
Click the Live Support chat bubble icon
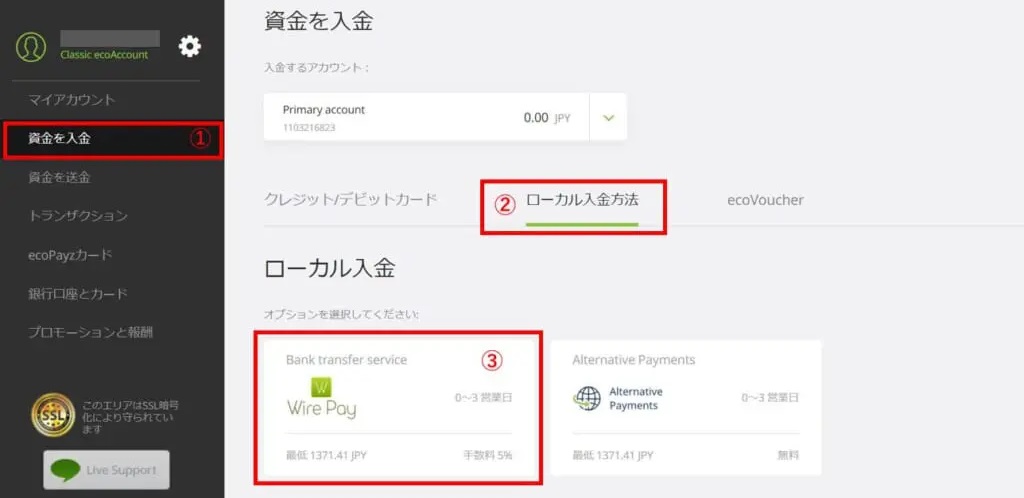click(x=66, y=470)
